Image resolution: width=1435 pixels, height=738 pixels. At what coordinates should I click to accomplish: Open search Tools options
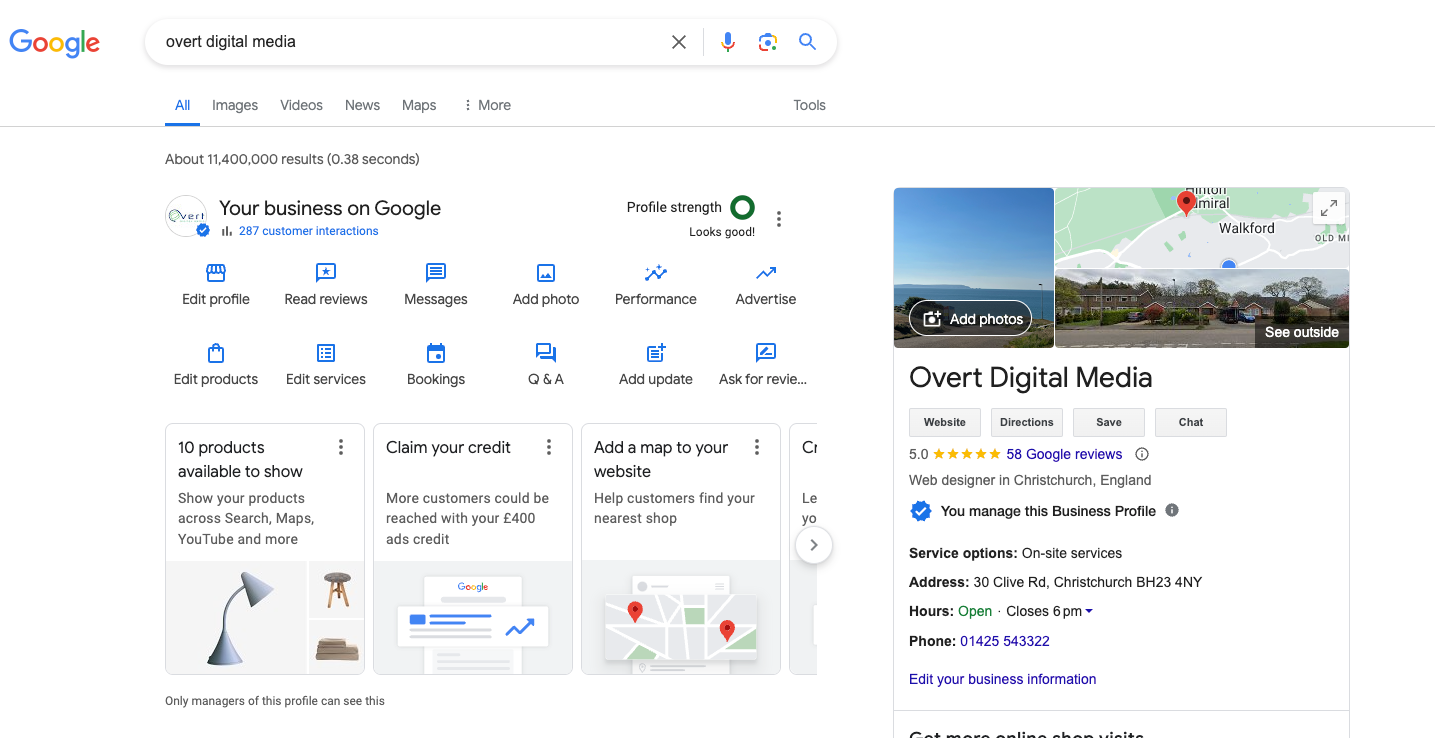click(x=809, y=105)
